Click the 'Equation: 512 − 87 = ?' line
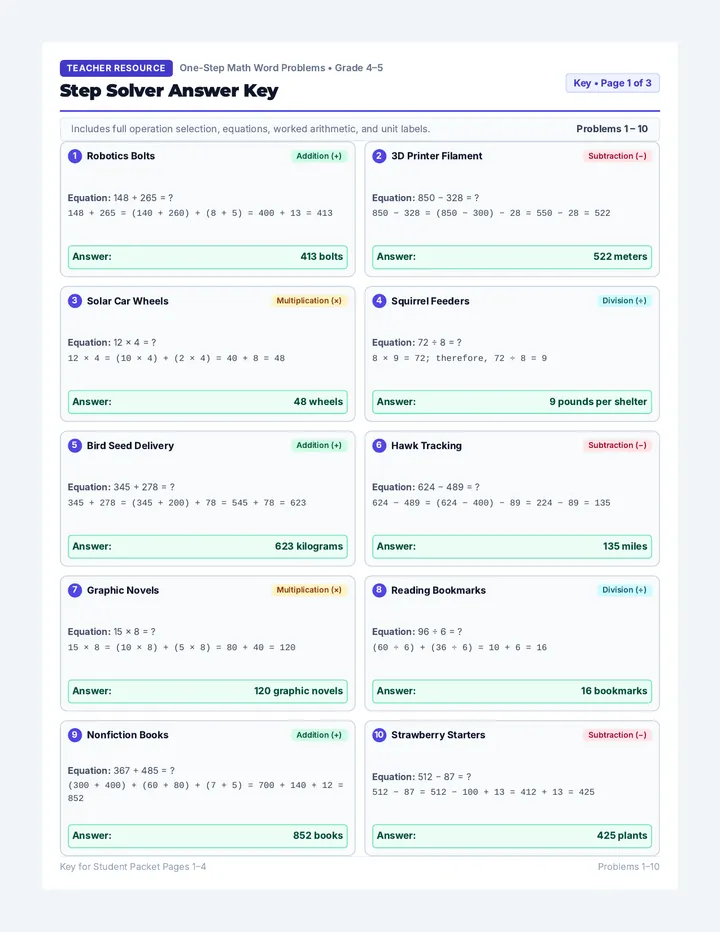The height and width of the screenshot is (932, 720). 422,777
